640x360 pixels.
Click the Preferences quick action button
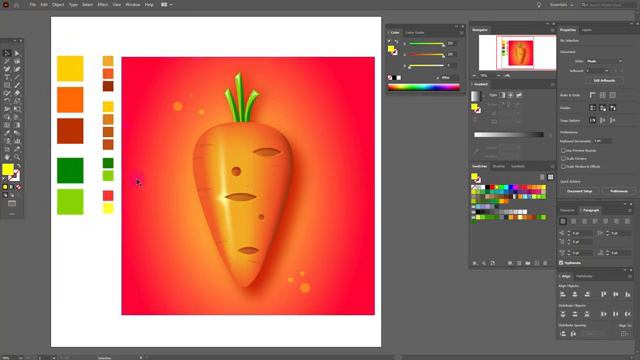pos(619,191)
